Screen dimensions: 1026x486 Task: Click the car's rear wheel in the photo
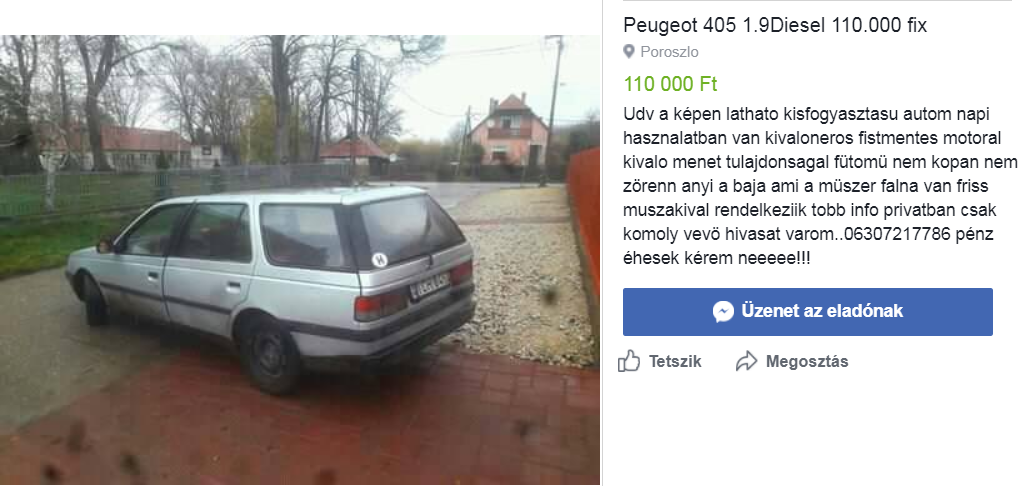coord(270,357)
